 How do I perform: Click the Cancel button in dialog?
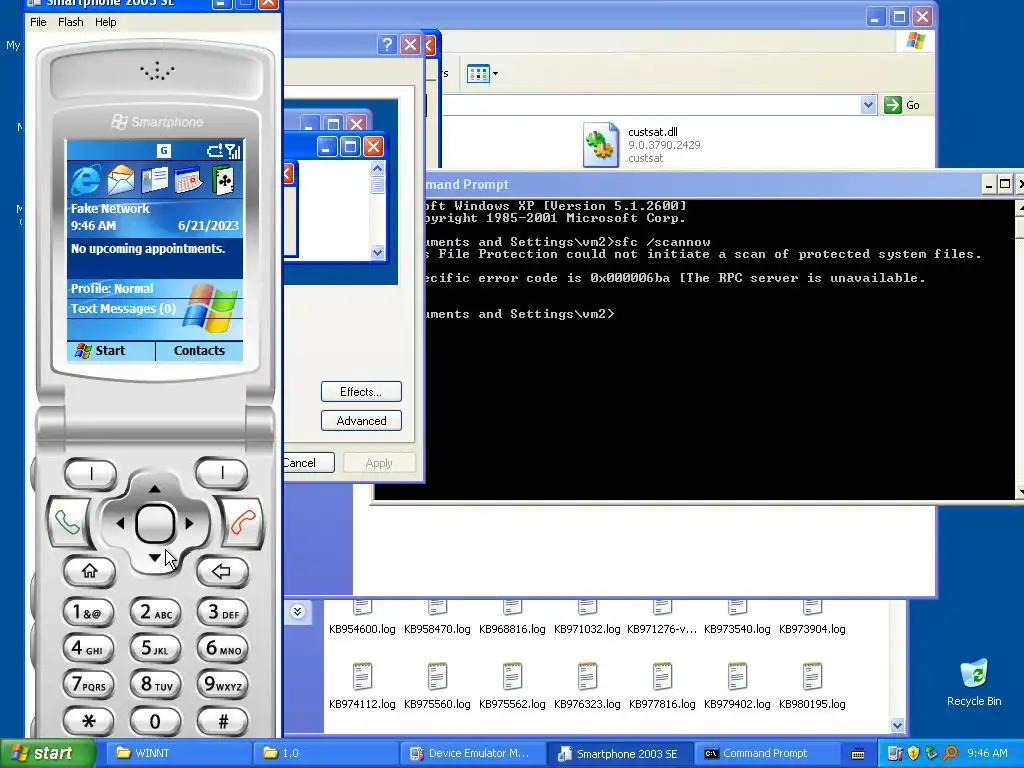click(309, 463)
